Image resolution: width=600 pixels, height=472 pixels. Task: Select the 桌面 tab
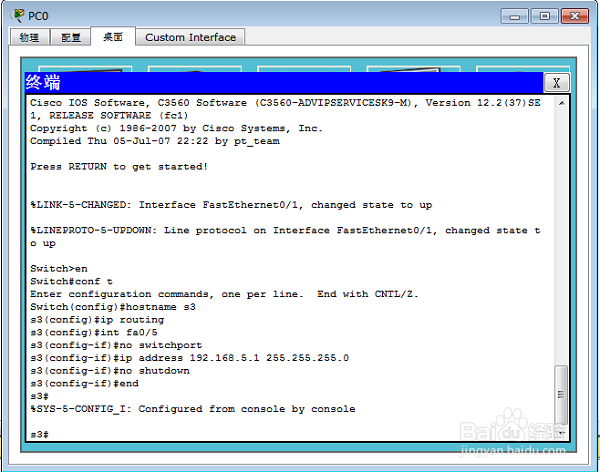click(x=113, y=37)
